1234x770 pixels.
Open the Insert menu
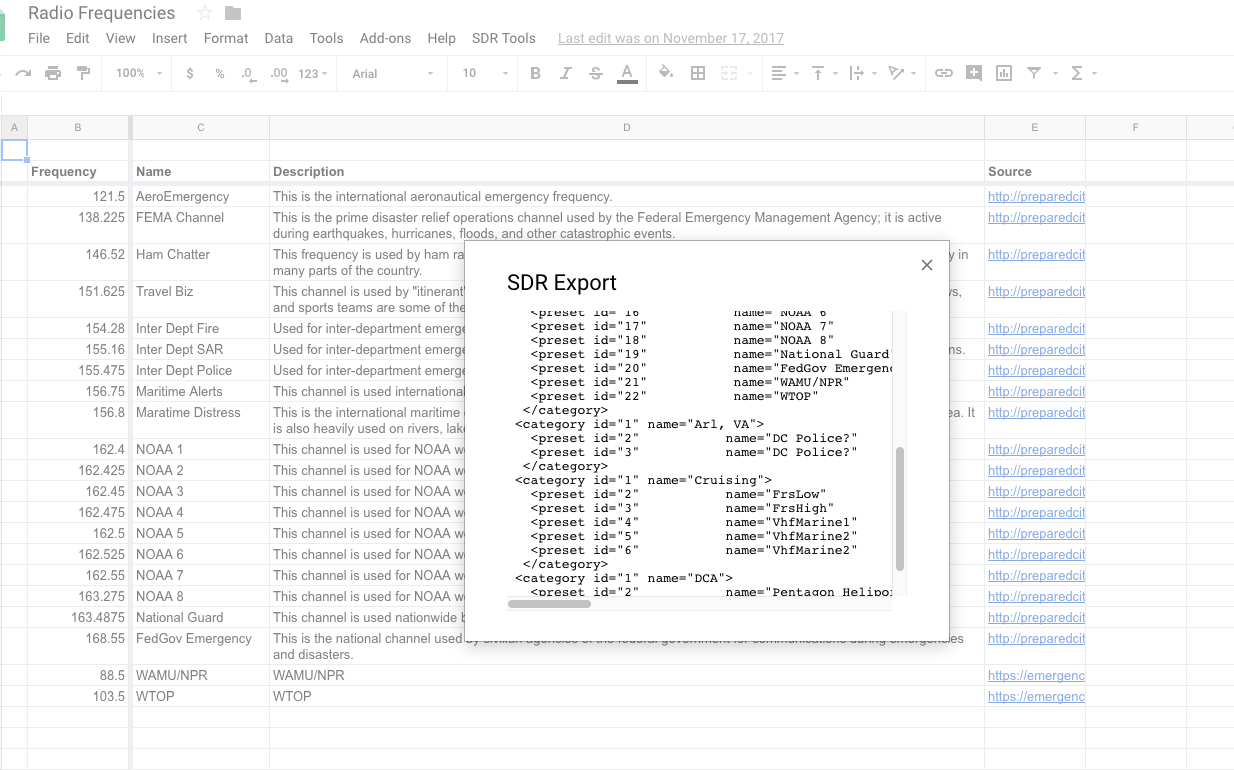[170, 38]
